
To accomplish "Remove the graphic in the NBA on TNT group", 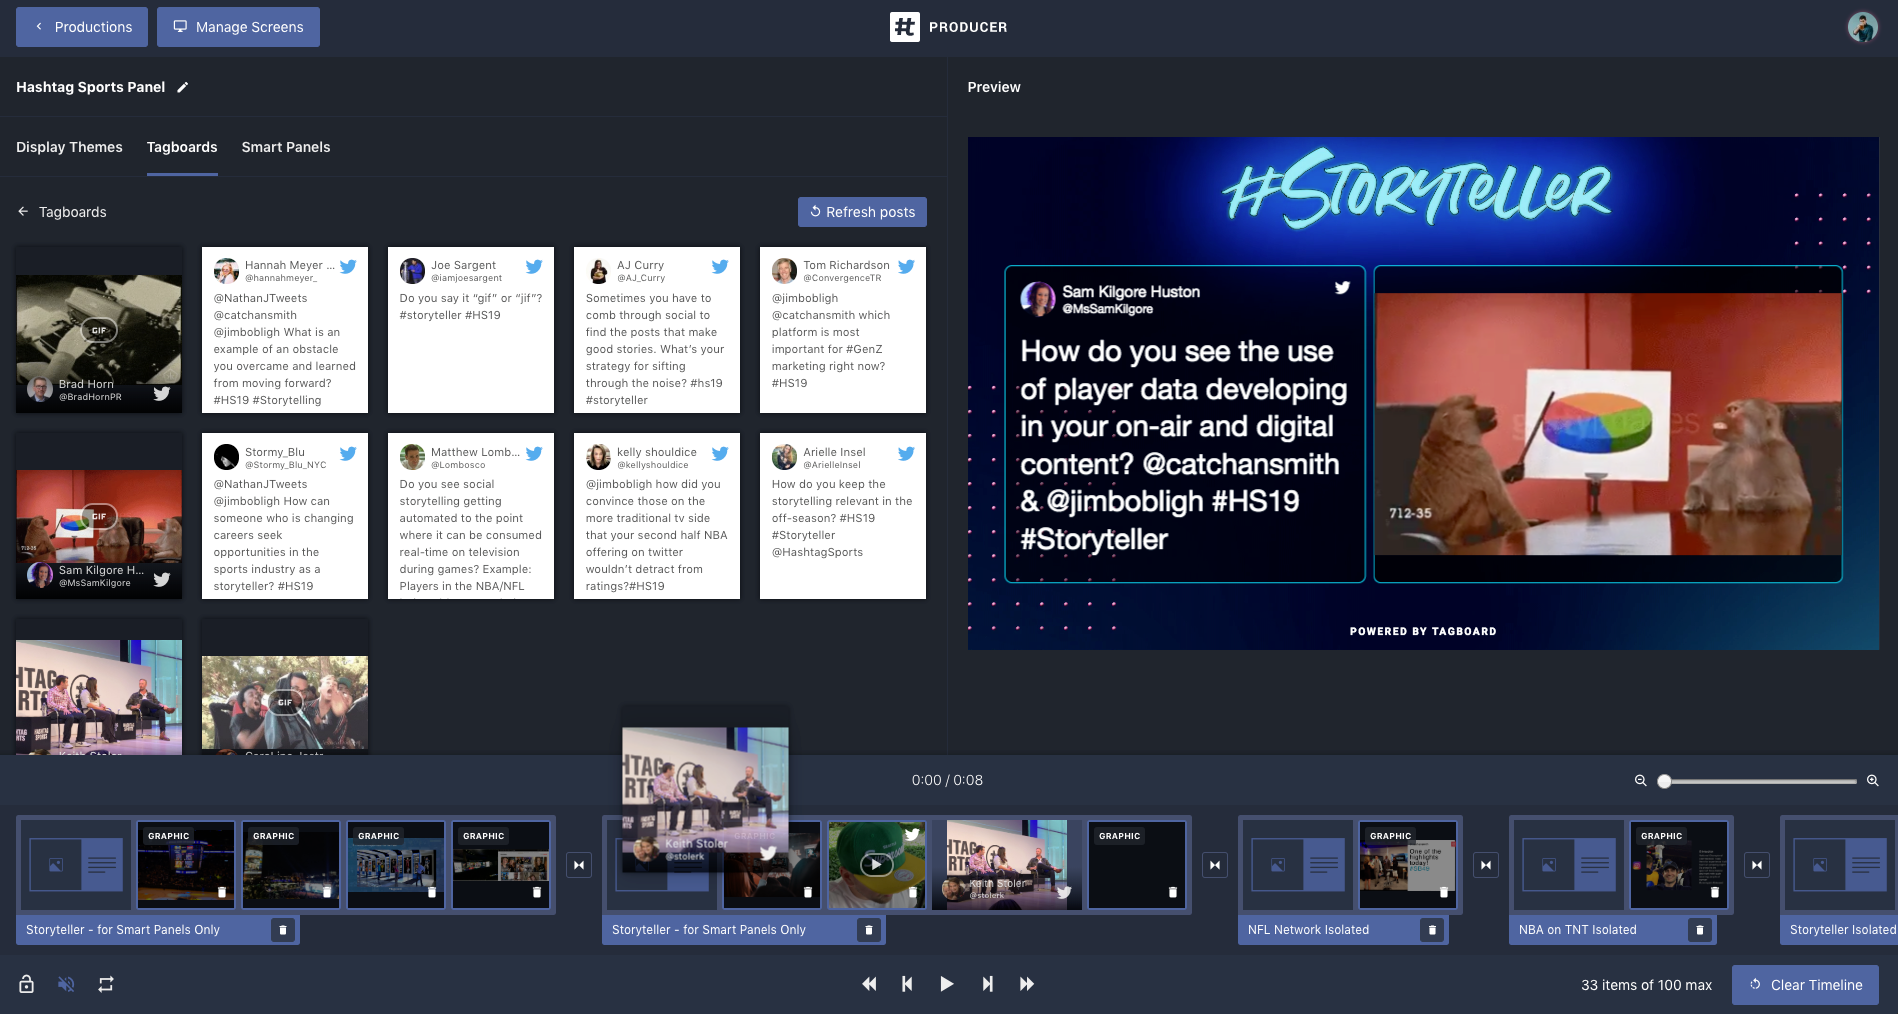I will [x=1715, y=892].
